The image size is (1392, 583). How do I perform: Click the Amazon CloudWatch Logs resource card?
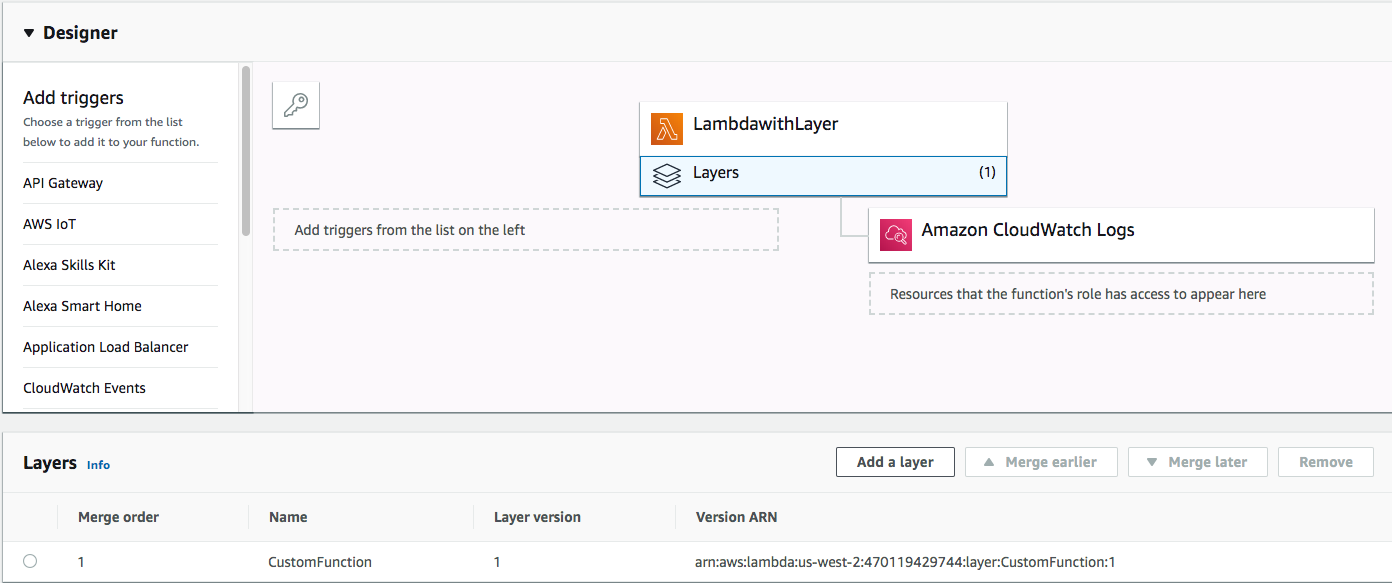pos(1121,235)
